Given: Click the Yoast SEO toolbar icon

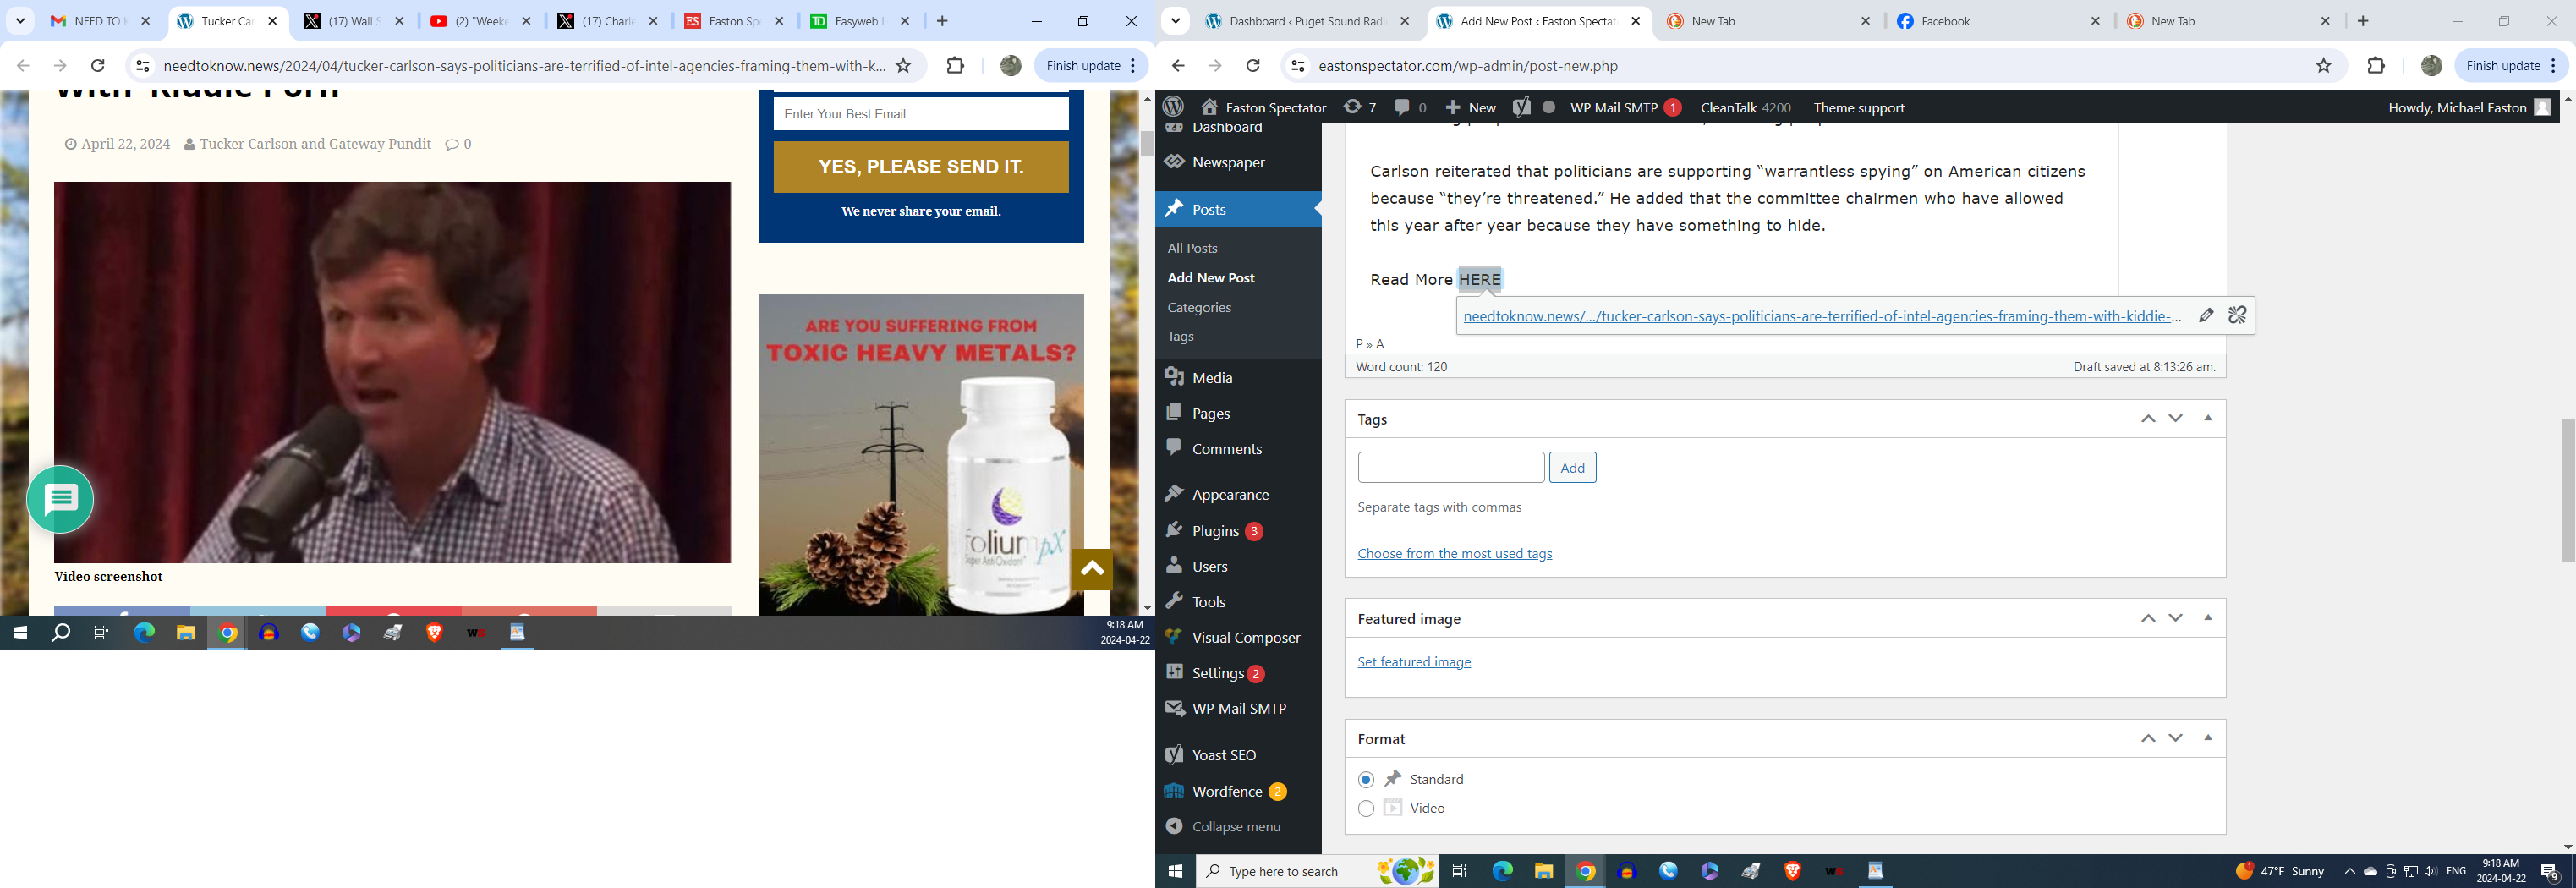Looking at the screenshot, I should pos(1521,107).
